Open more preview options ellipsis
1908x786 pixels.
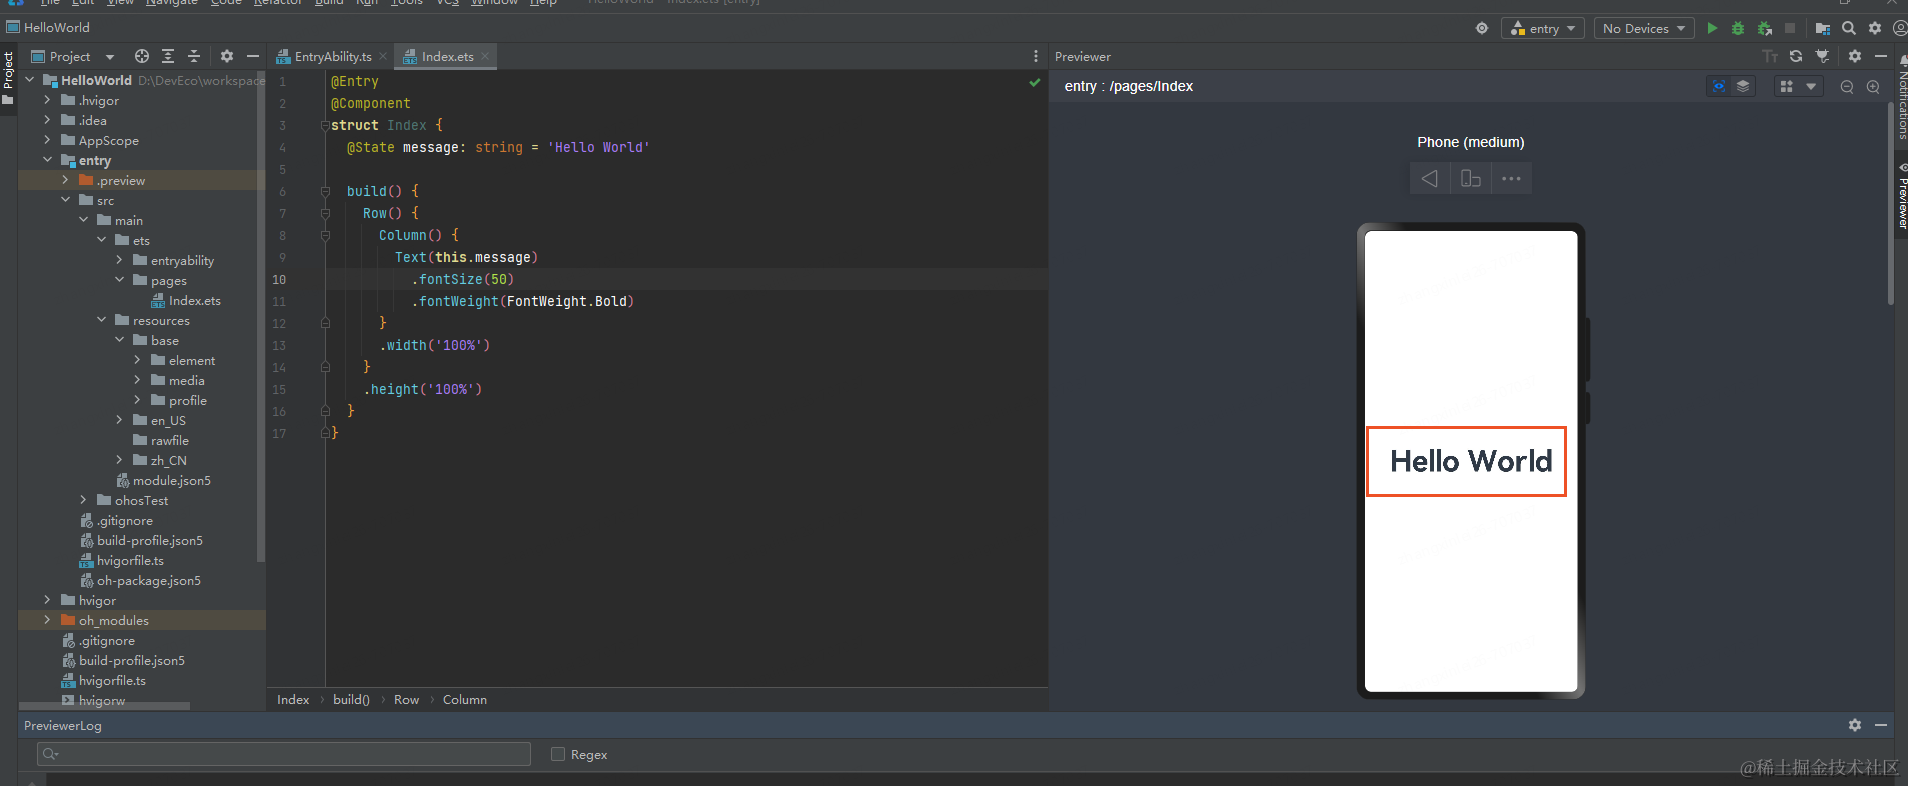(x=1511, y=179)
